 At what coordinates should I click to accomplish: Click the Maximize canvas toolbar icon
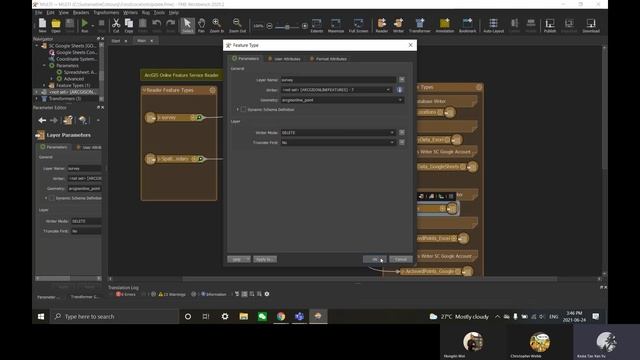[x=336, y=25]
